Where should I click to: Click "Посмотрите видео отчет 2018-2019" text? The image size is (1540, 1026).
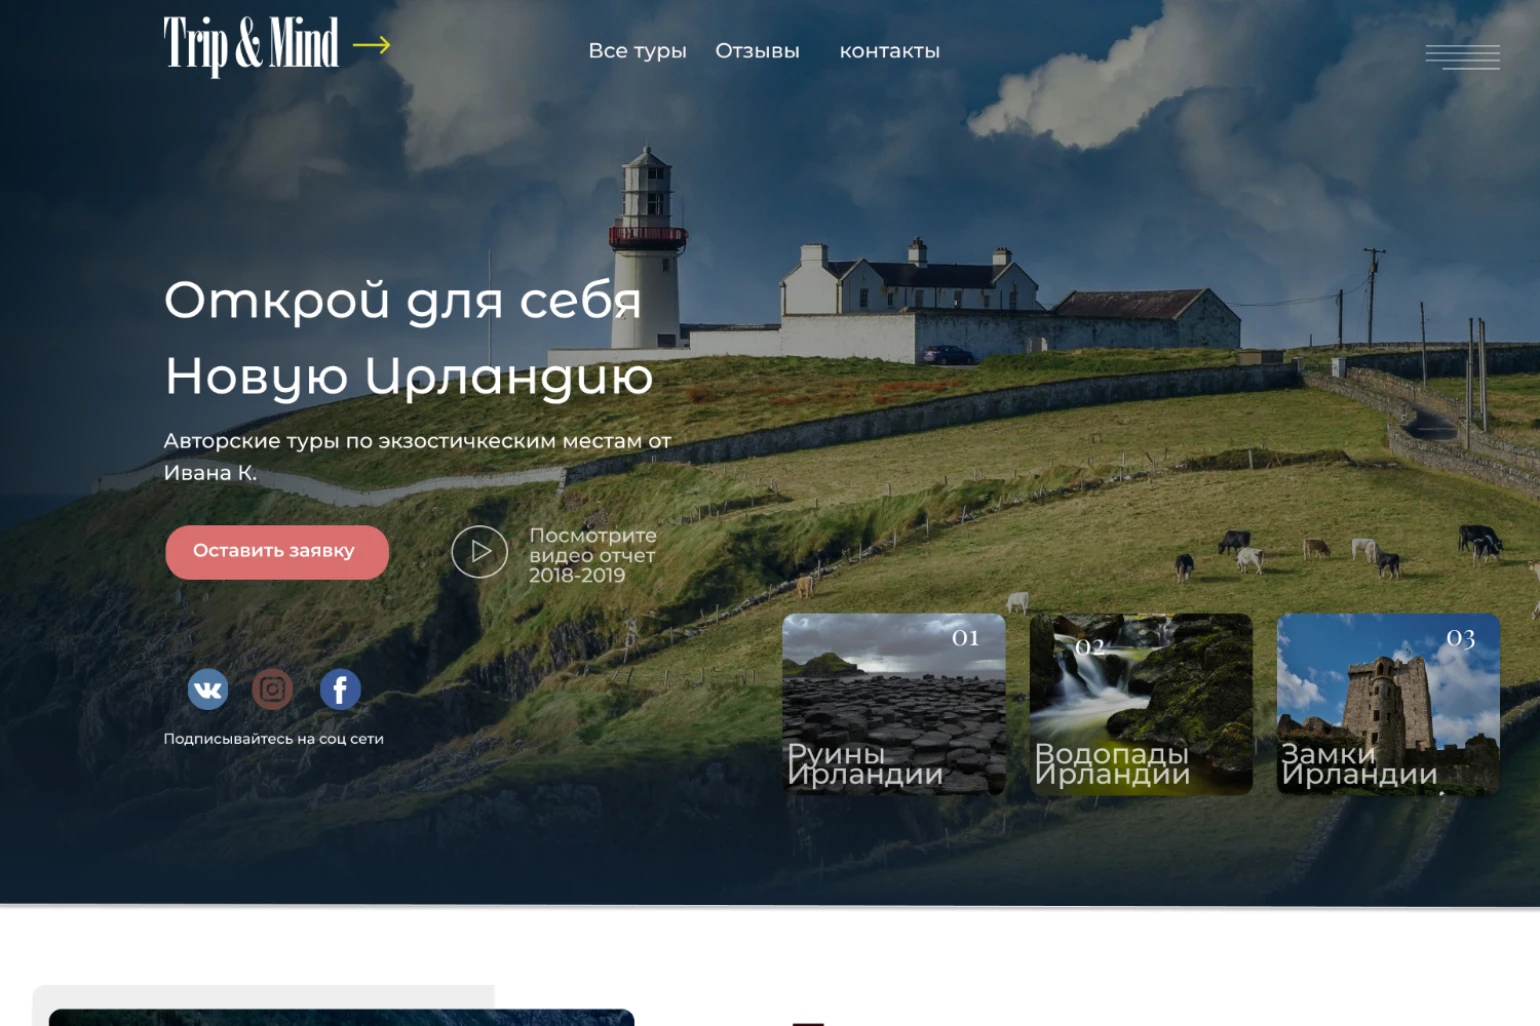592,555
